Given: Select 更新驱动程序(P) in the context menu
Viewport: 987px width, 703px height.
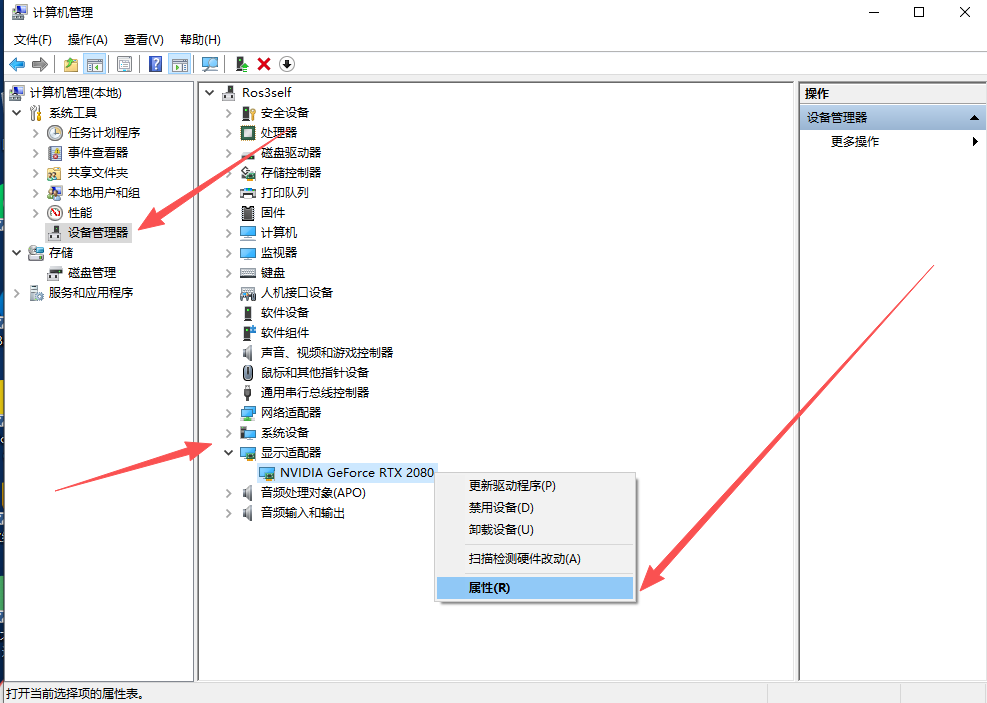Looking at the screenshot, I should pos(512,486).
